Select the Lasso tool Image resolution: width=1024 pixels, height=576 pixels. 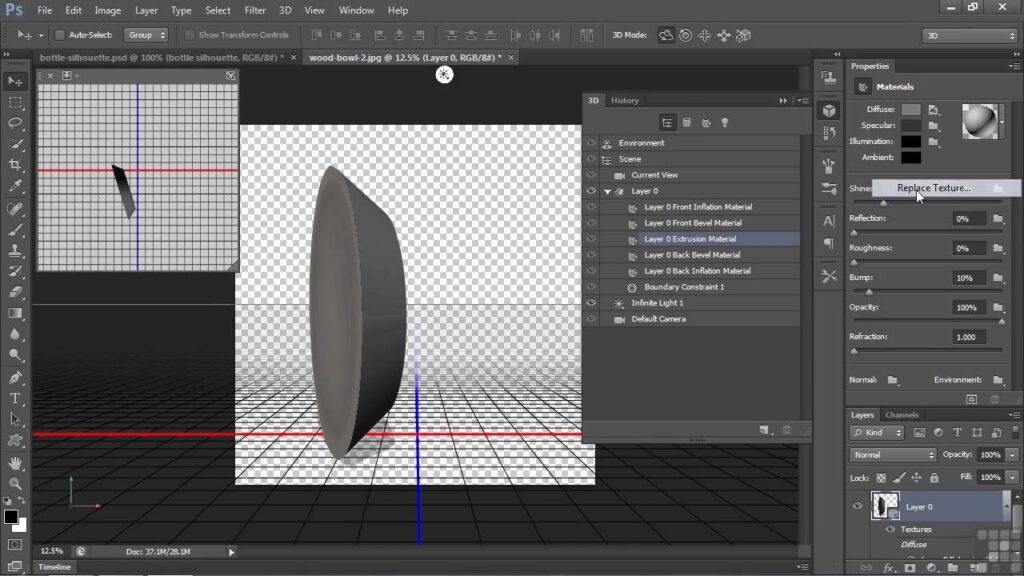coord(16,123)
